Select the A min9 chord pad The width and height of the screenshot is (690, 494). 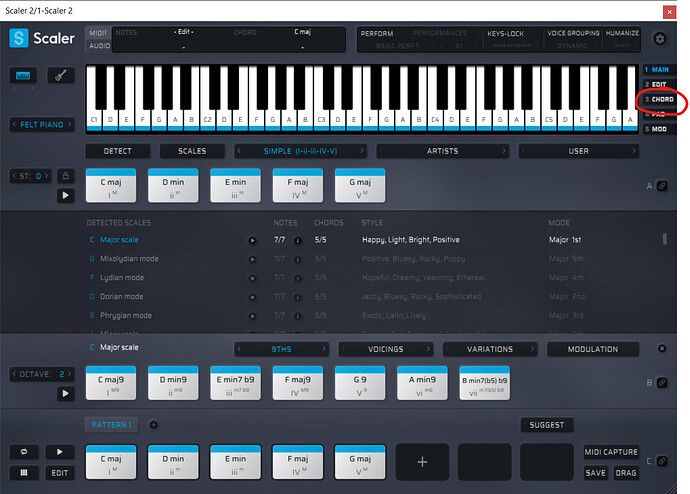(x=422, y=383)
